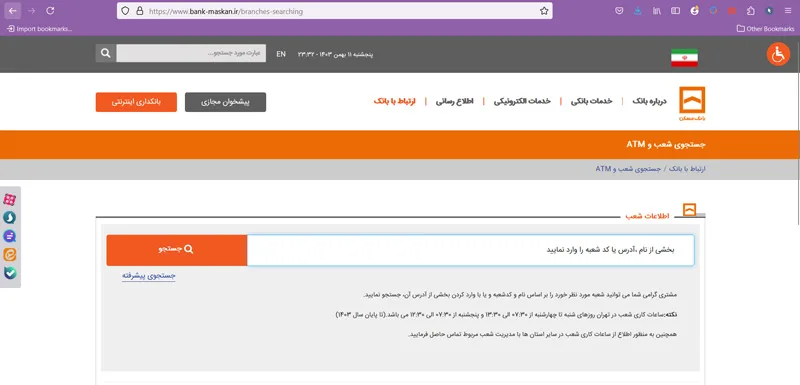
Task: Open the 'خدمات بانکی' menu
Action: [x=591, y=101]
